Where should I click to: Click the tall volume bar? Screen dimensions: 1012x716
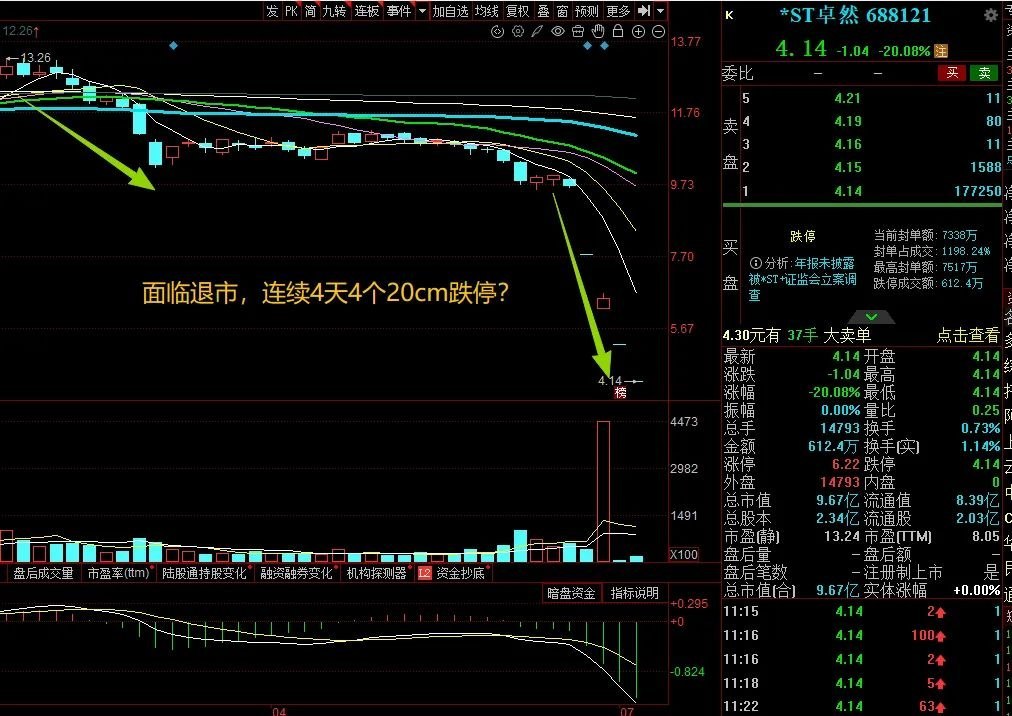coord(603,491)
